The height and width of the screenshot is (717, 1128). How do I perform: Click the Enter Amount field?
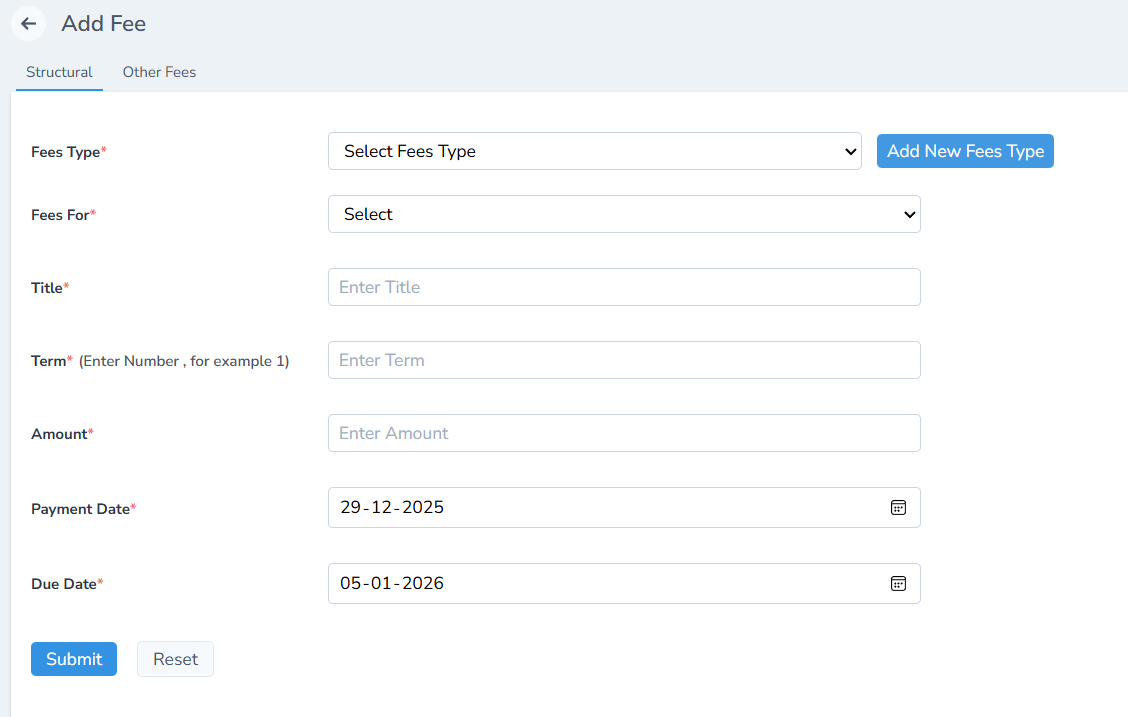click(x=624, y=433)
